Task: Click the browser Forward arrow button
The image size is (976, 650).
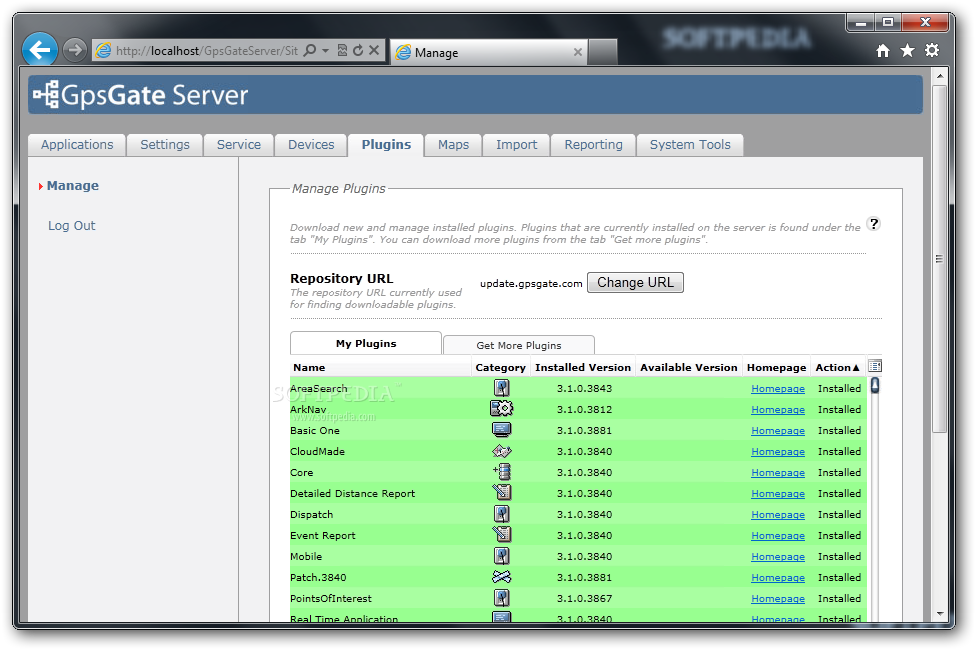Action: coord(75,50)
